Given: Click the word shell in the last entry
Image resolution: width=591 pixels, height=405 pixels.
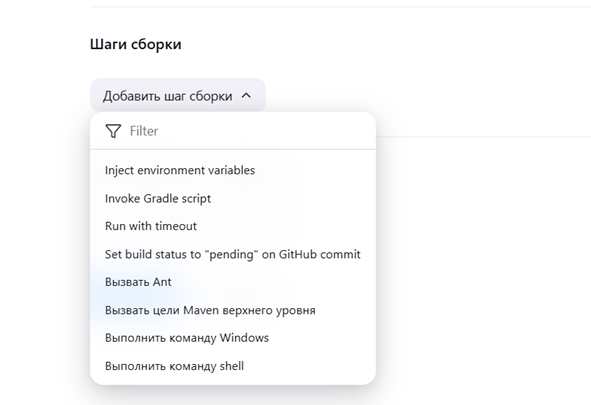Looking at the screenshot, I should pos(232,366).
